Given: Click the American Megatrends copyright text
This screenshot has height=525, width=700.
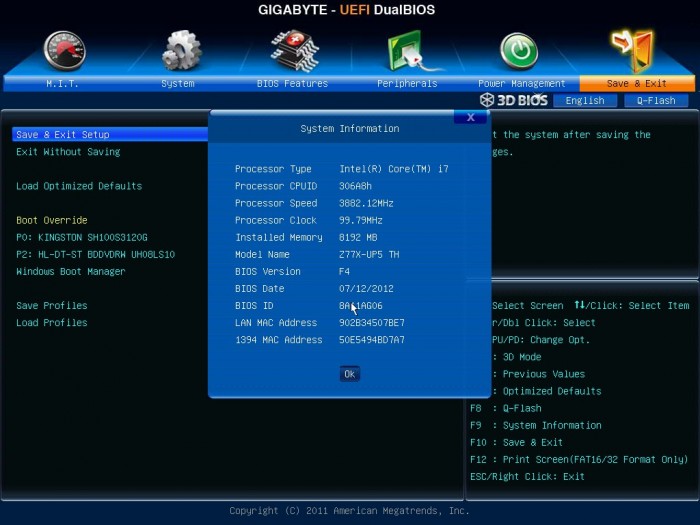Looking at the screenshot, I should pos(350,511).
